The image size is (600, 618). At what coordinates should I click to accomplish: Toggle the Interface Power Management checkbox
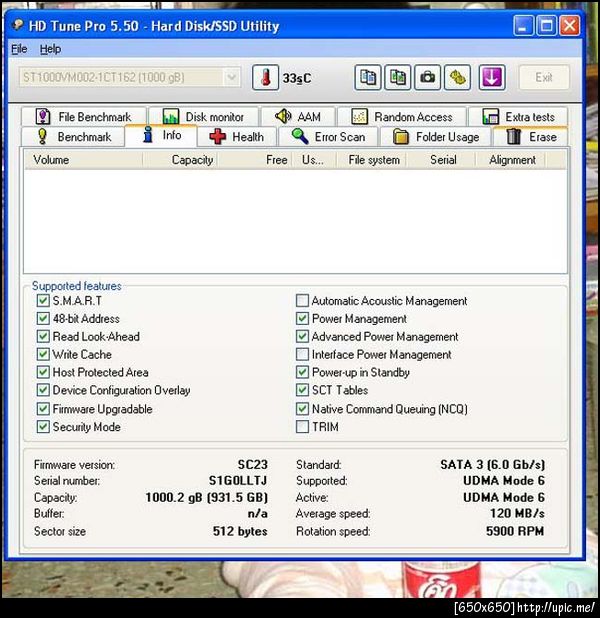click(x=302, y=354)
